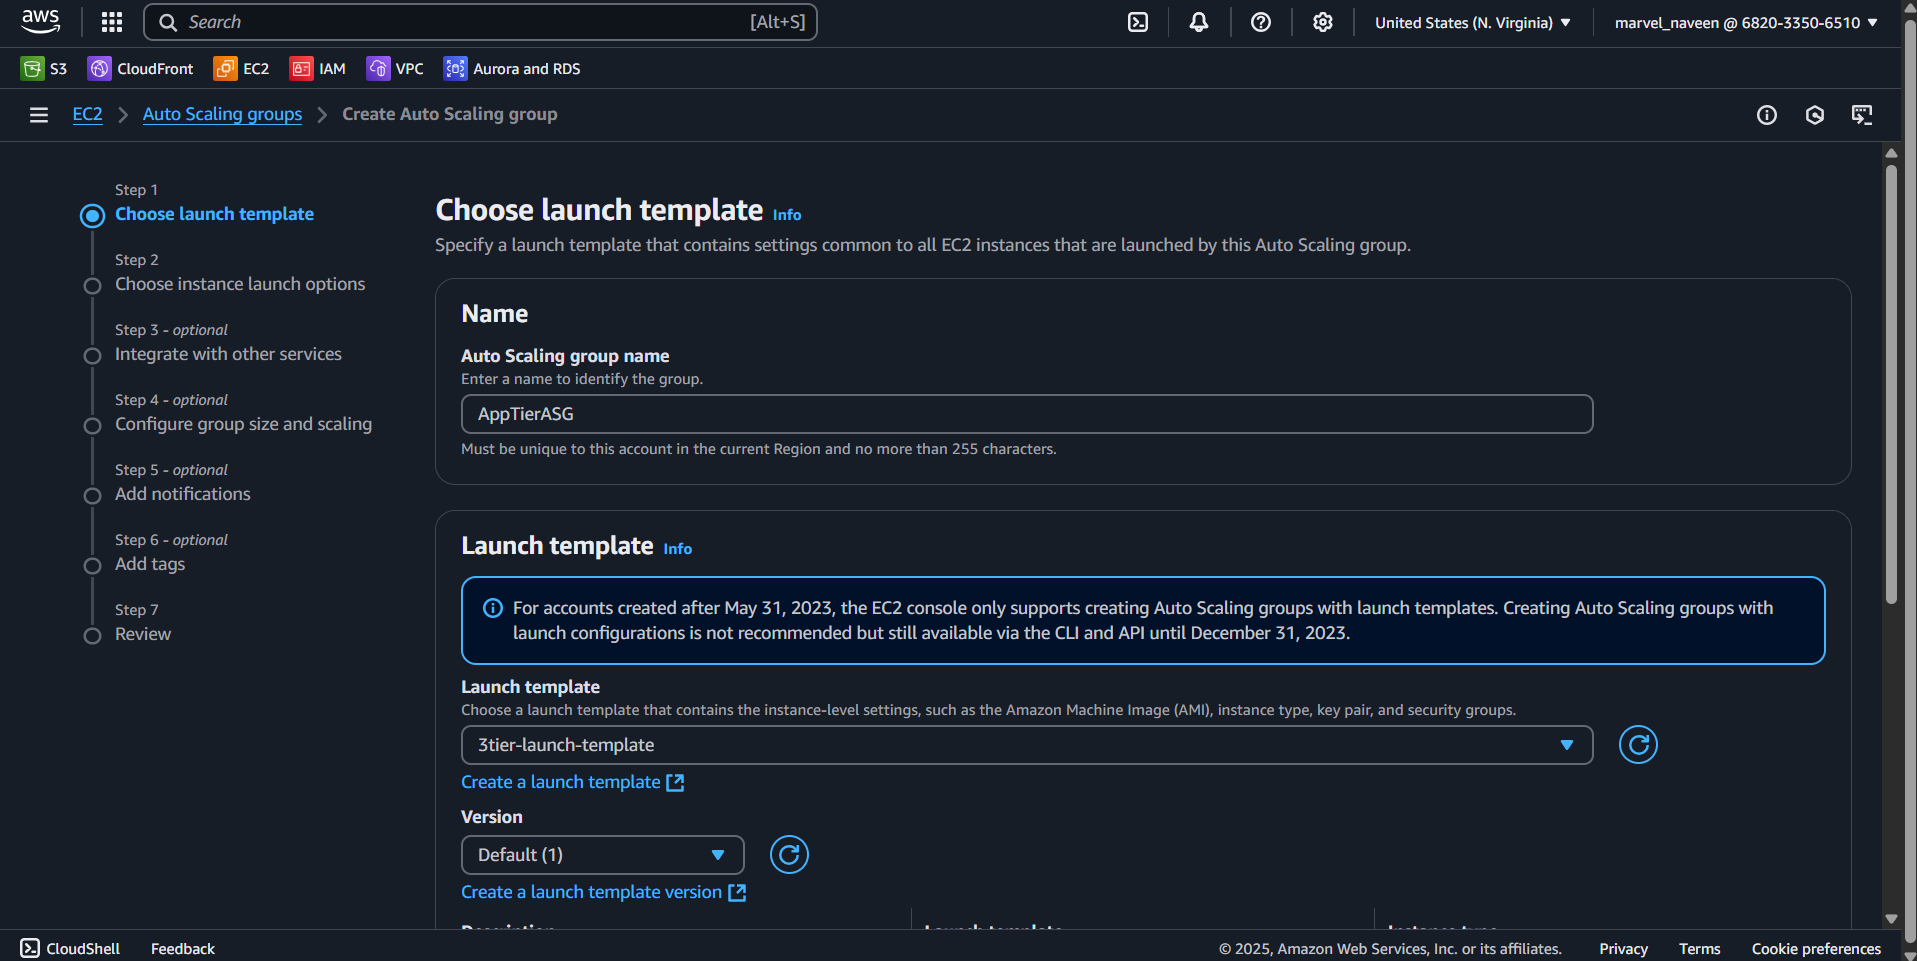
Task: Click the Auto Scaling group name field
Action: point(1027,414)
